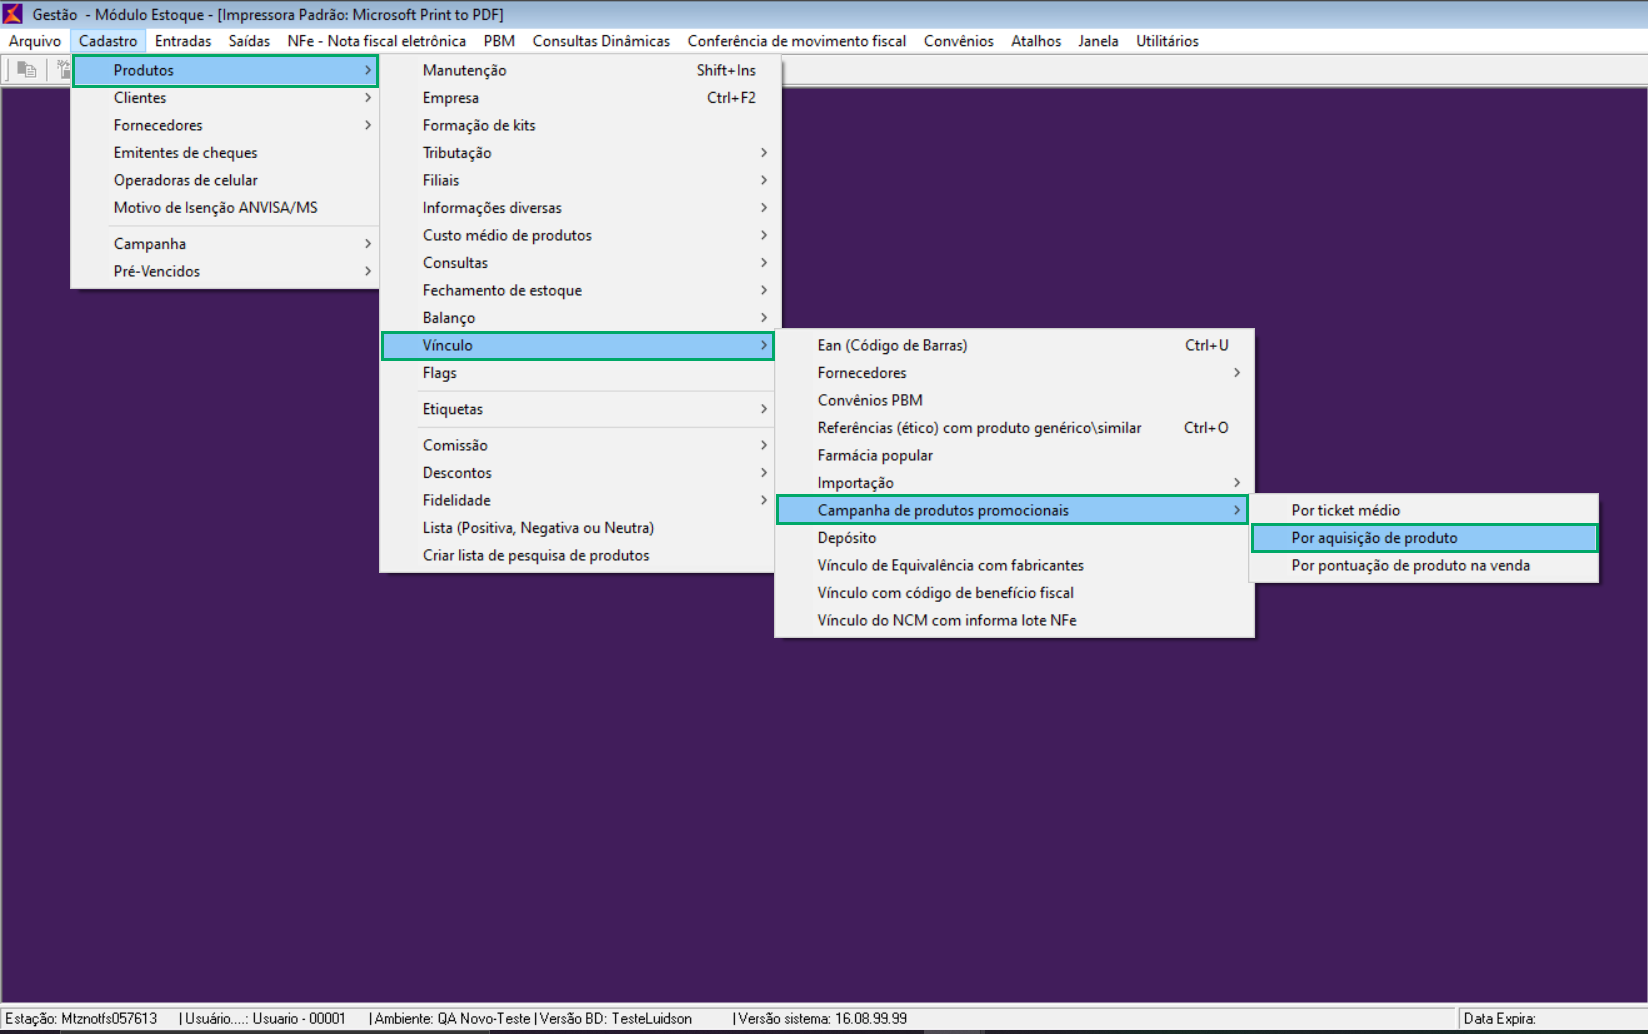Click status text "Versão BD: TesteLuidson"
The width and height of the screenshot is (1648, 1034).
616,1019
